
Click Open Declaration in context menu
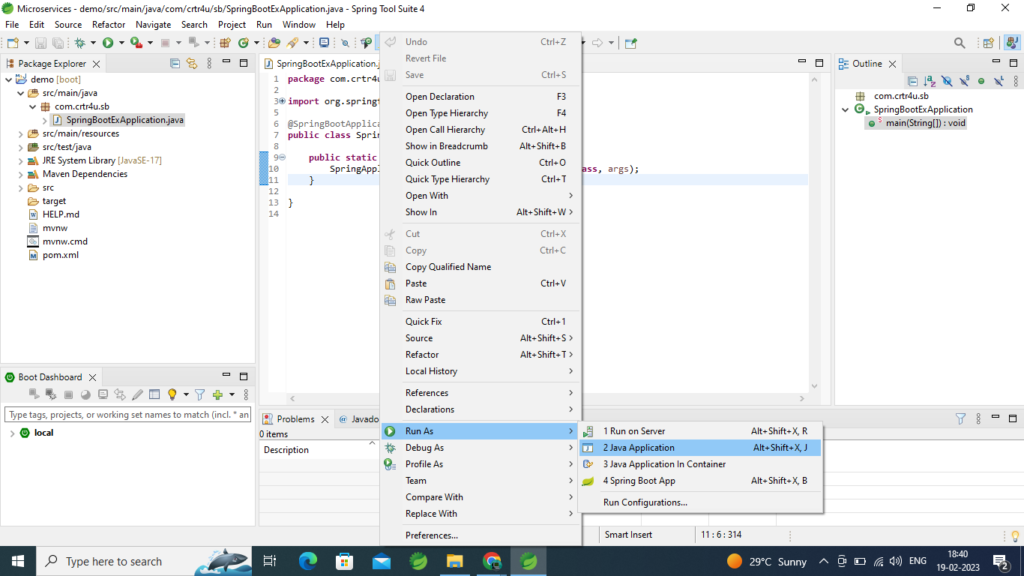(x=480, y=97)
